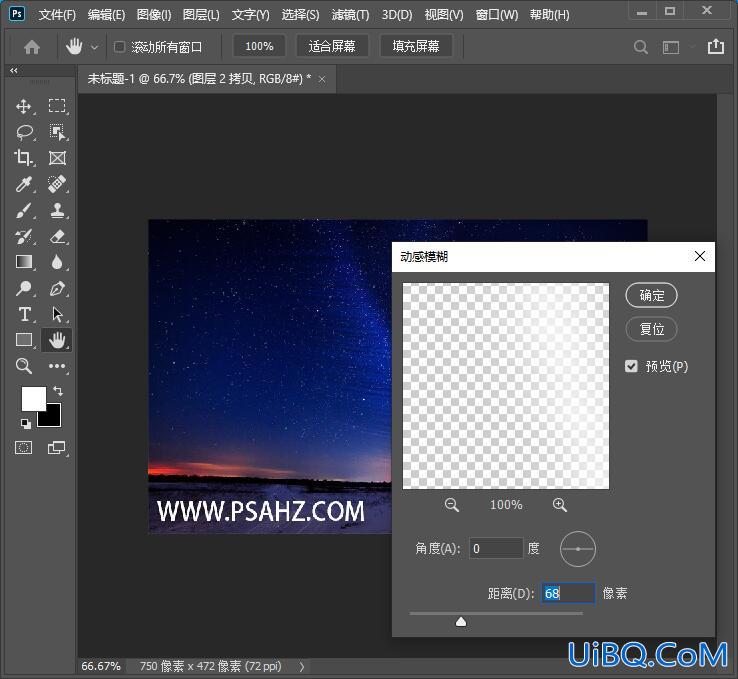Select the Hand tool in toolbox
This screenshot has width=738, height=679.
57,340
